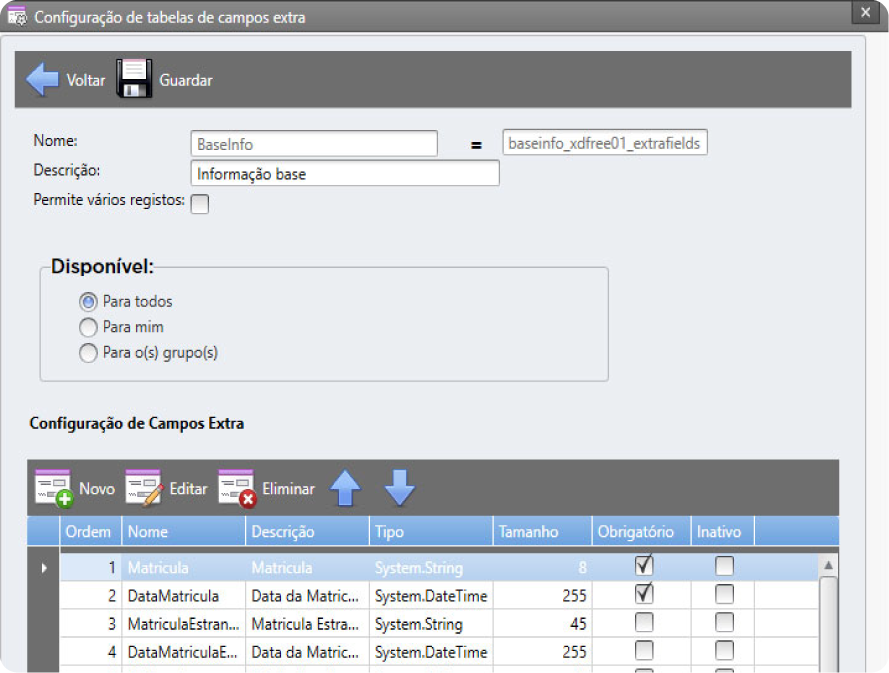Select the MatriculaEstran... row in the grid

183,624
